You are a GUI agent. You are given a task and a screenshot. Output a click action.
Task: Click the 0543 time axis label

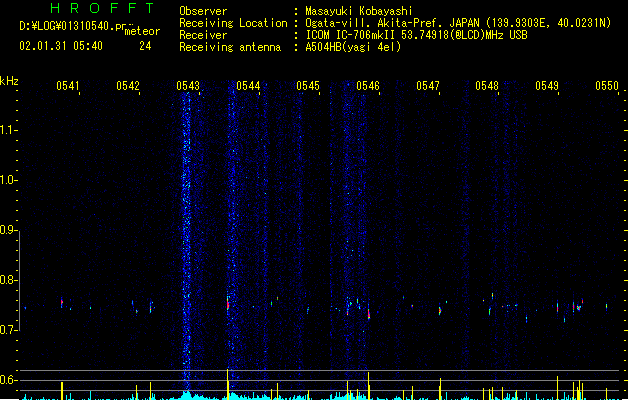pyautogui.click(x=188, y=86)
